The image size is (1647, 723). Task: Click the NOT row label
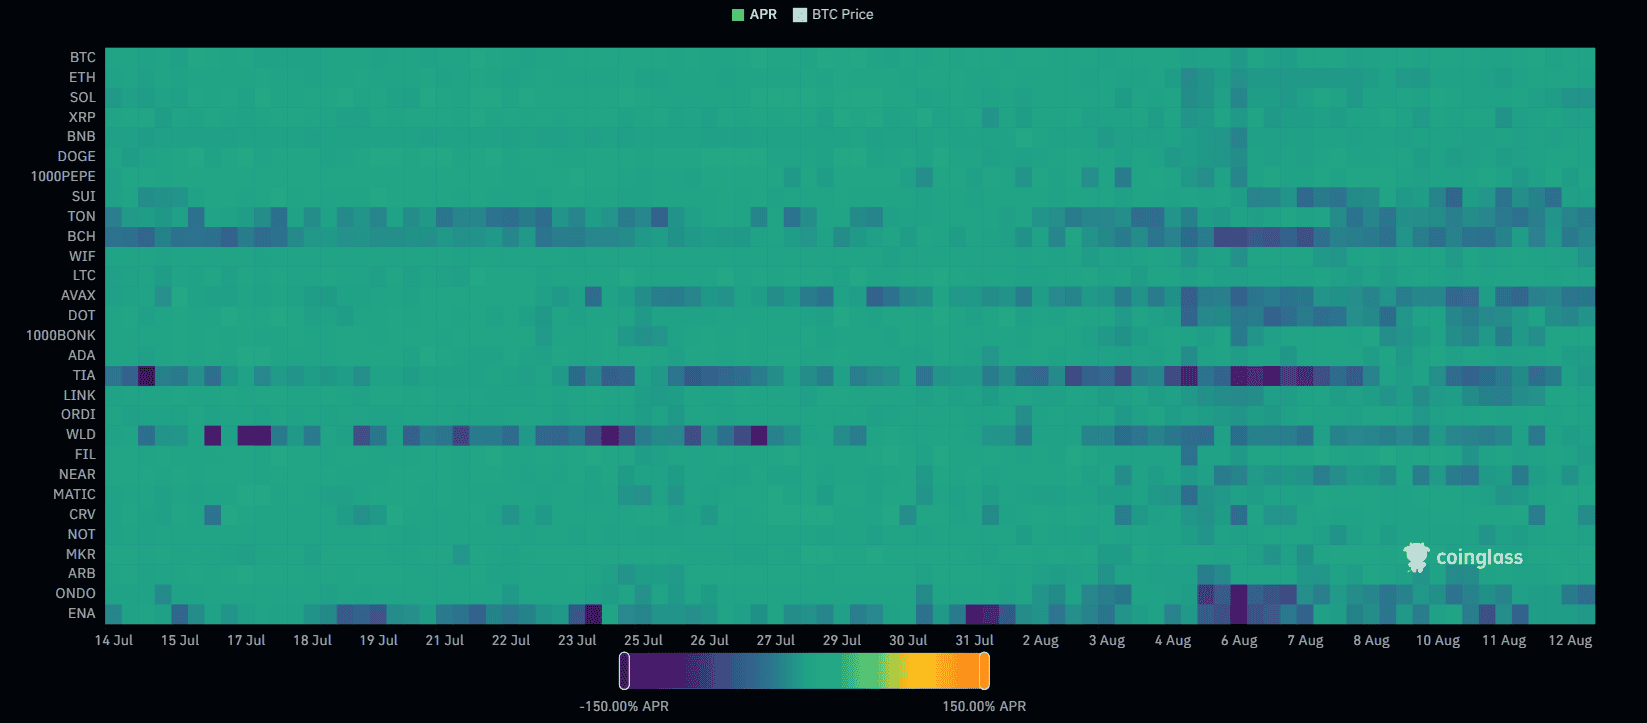click(82, 534)
